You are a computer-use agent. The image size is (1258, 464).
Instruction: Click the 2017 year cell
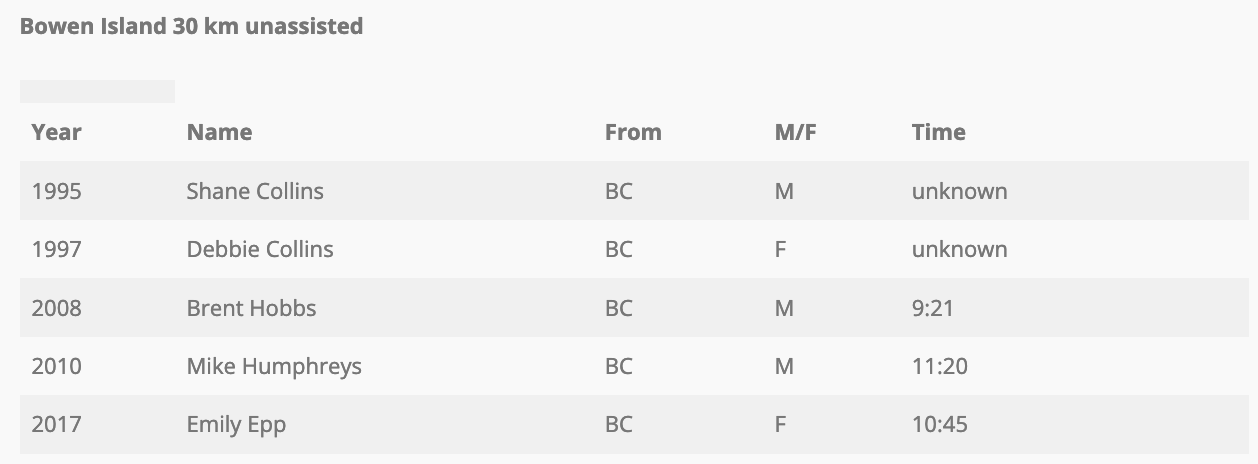point(56,425)
